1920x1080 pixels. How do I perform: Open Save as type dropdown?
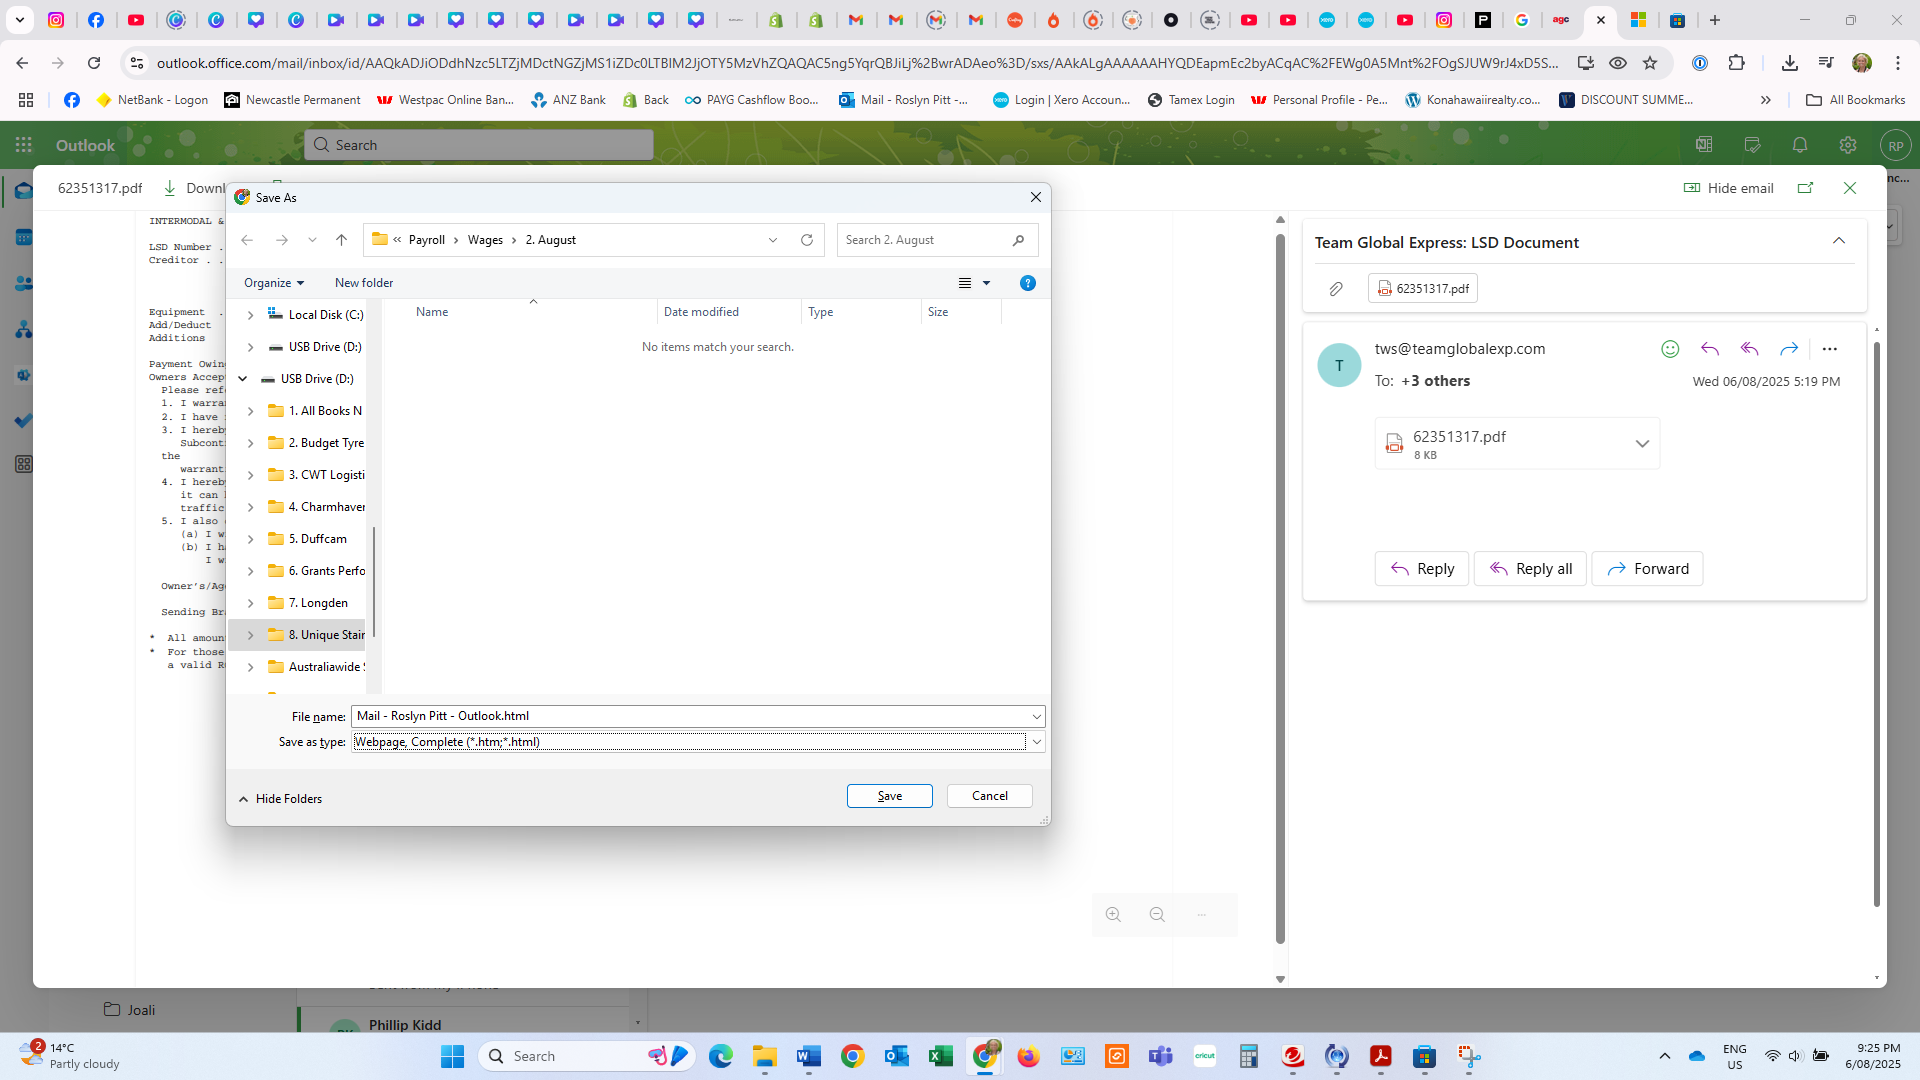click(1037, 742)
